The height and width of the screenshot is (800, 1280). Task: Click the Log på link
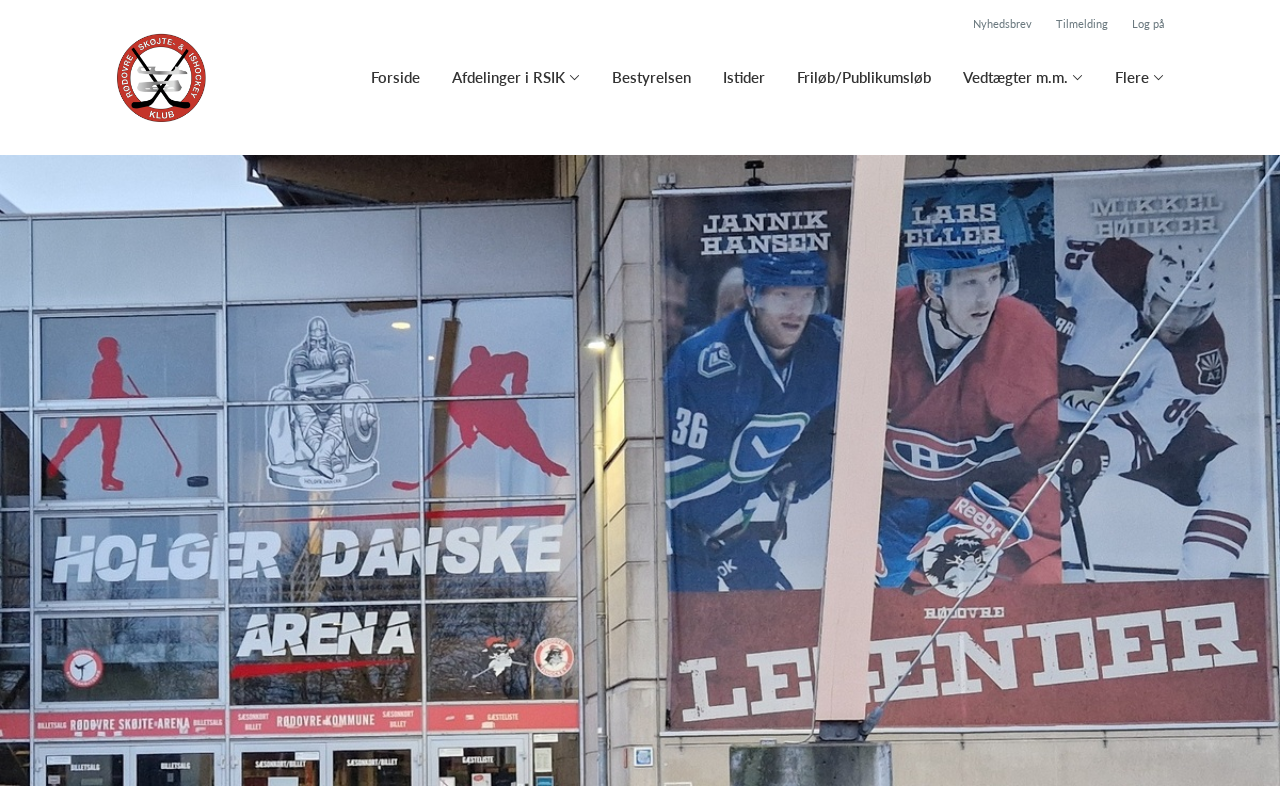coord(1148,24)
